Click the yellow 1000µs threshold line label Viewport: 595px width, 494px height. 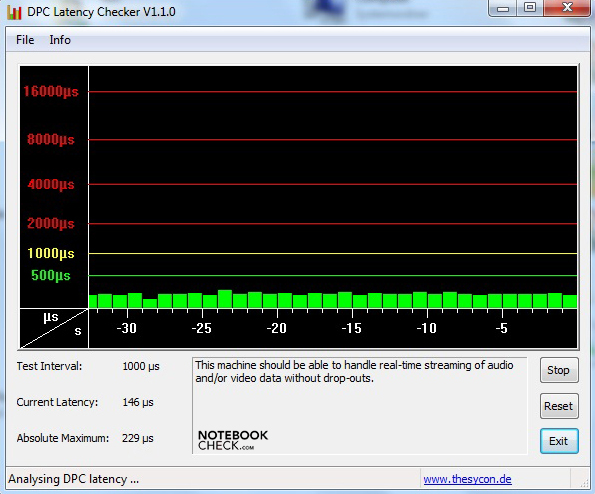tap(51, 253)
